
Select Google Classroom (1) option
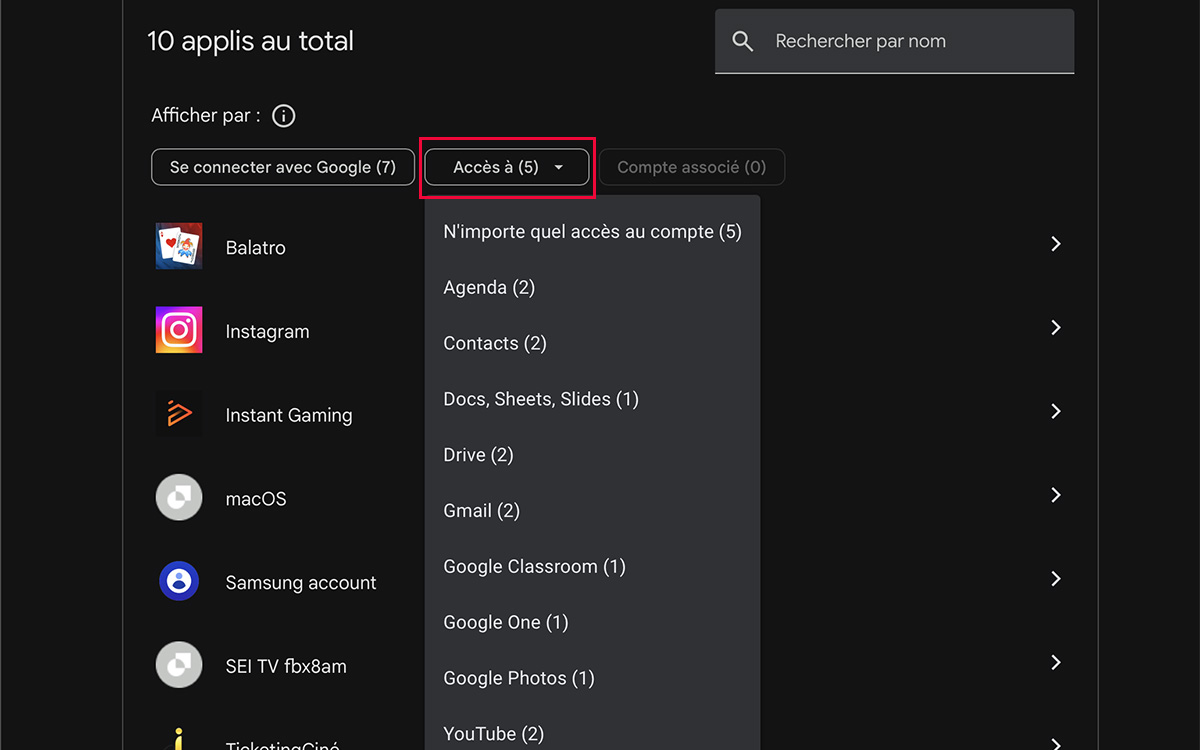pos(593,567)
